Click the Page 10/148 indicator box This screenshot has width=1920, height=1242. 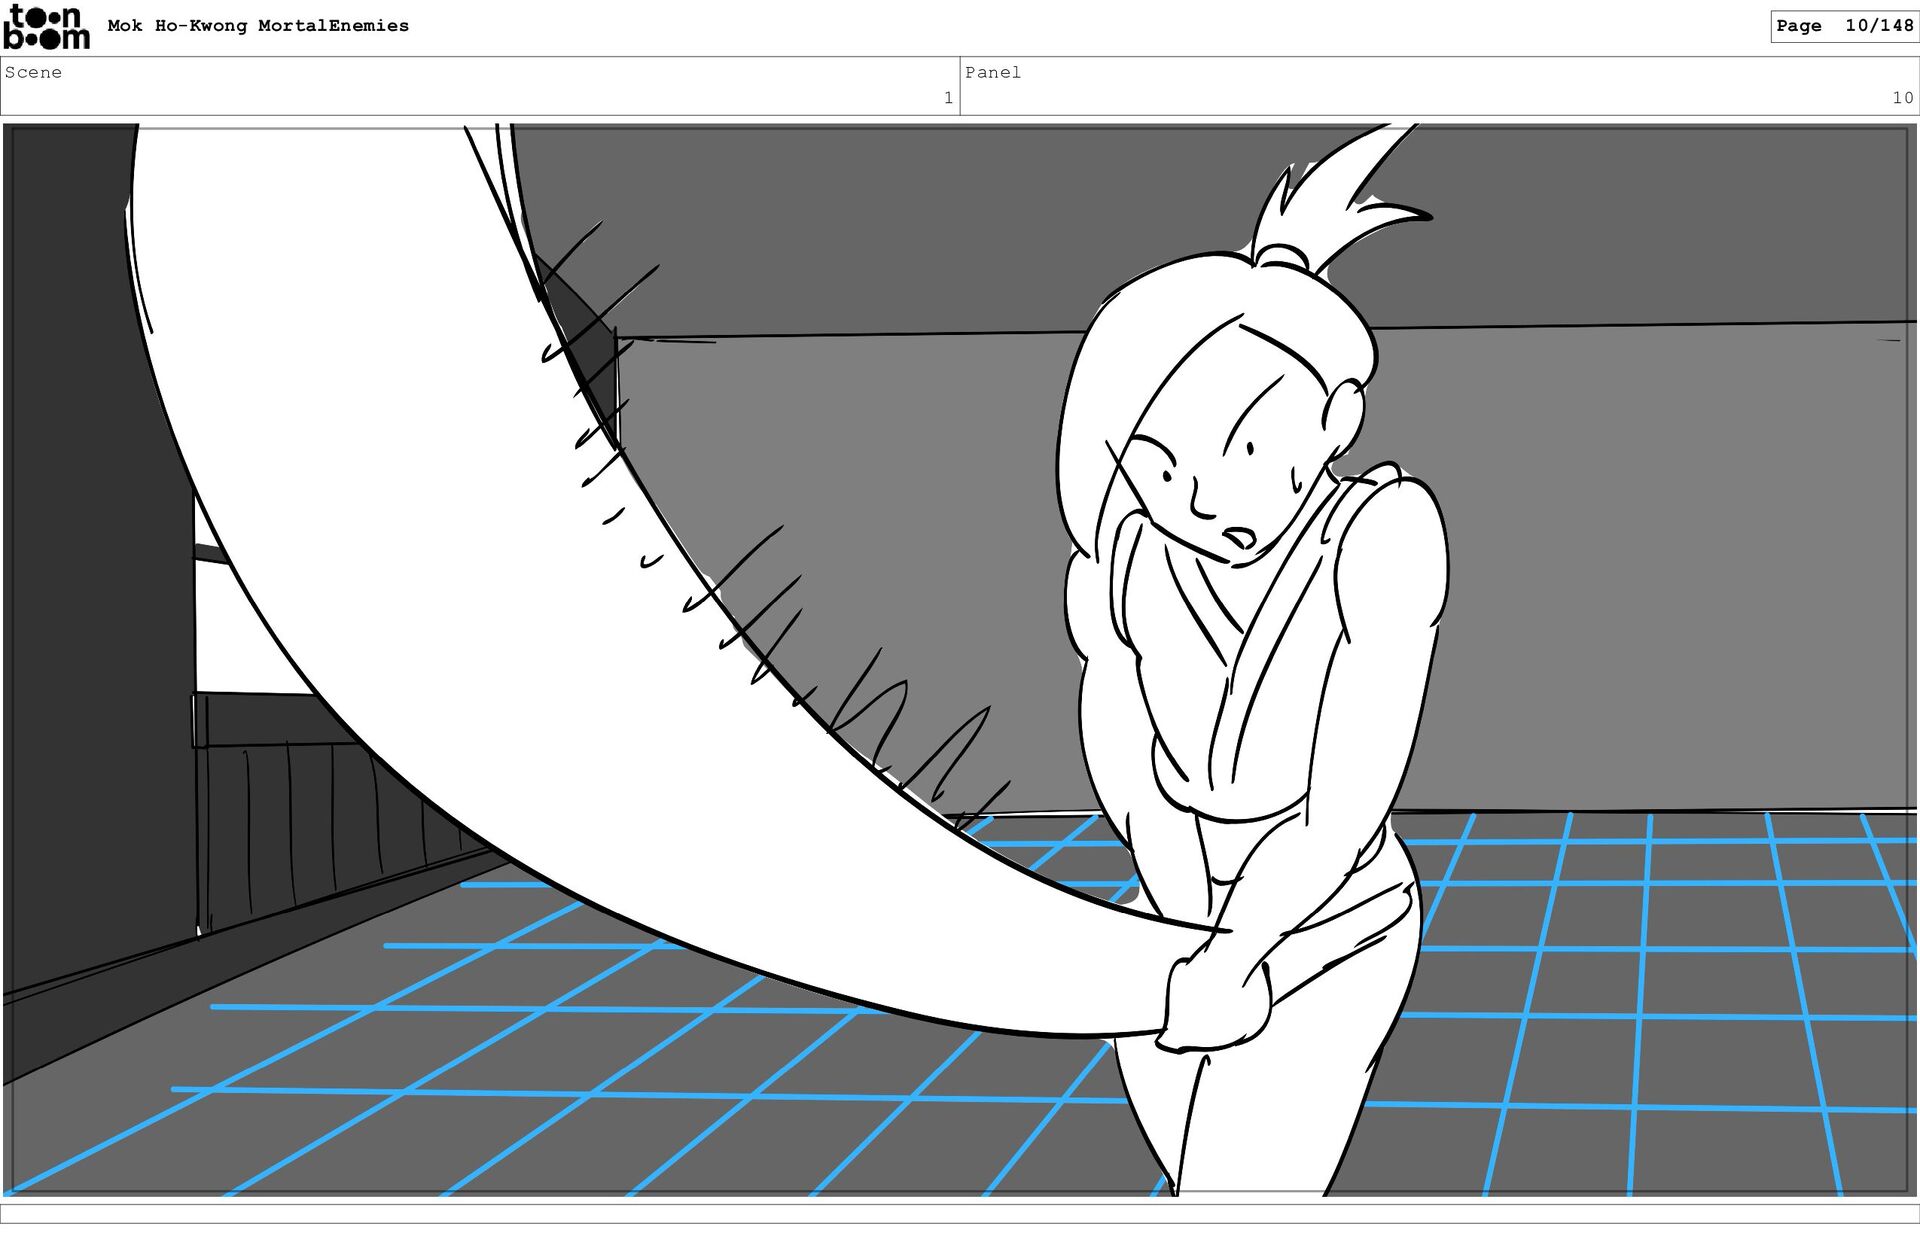(x=1843, y=26)
